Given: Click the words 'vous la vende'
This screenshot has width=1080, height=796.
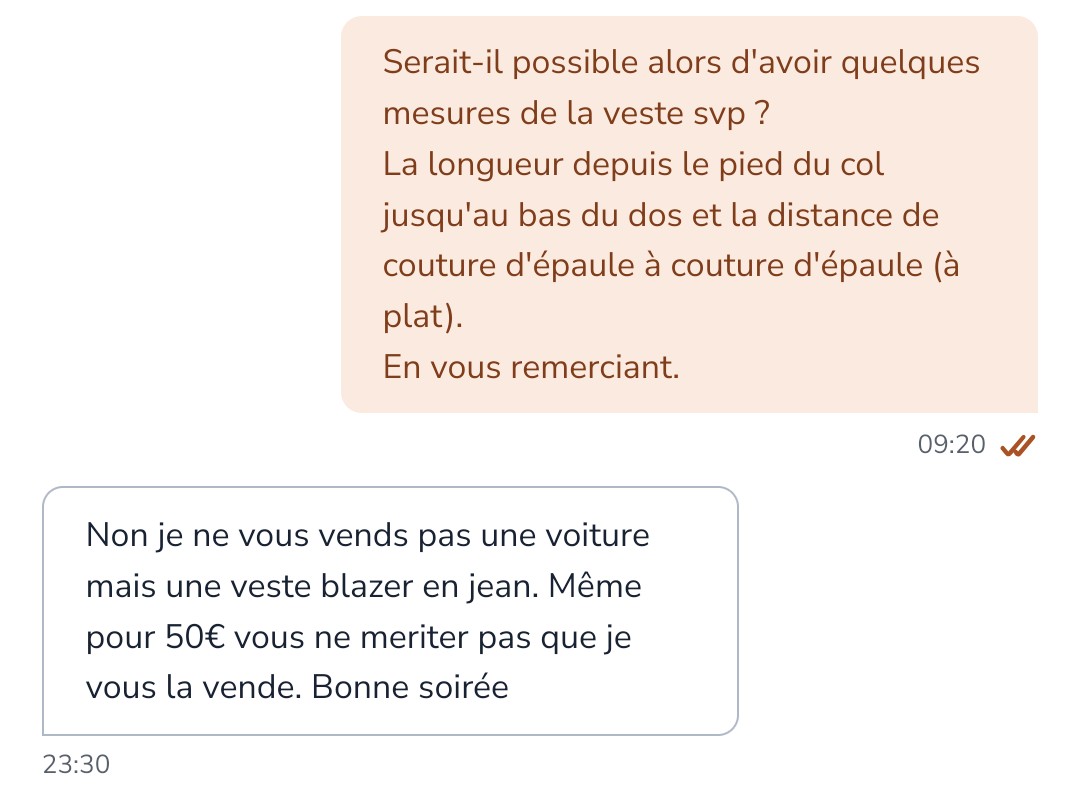Looking at the screenshot, I should point(188,688).
